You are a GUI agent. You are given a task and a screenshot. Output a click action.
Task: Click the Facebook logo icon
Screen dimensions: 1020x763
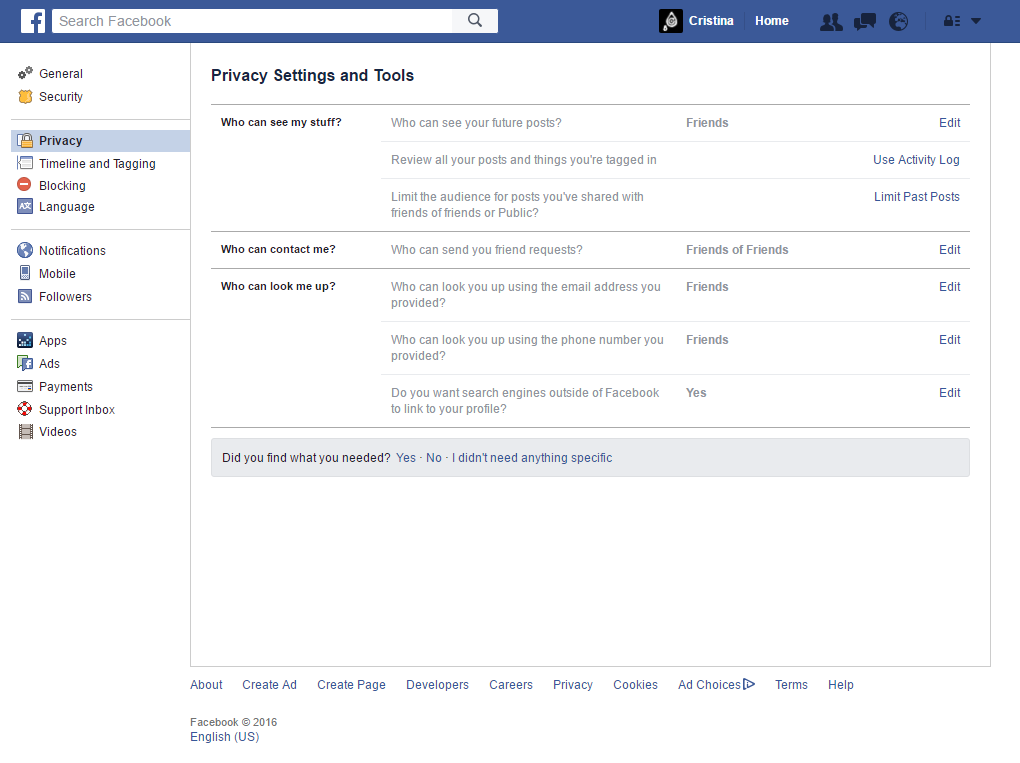[33, 21]
